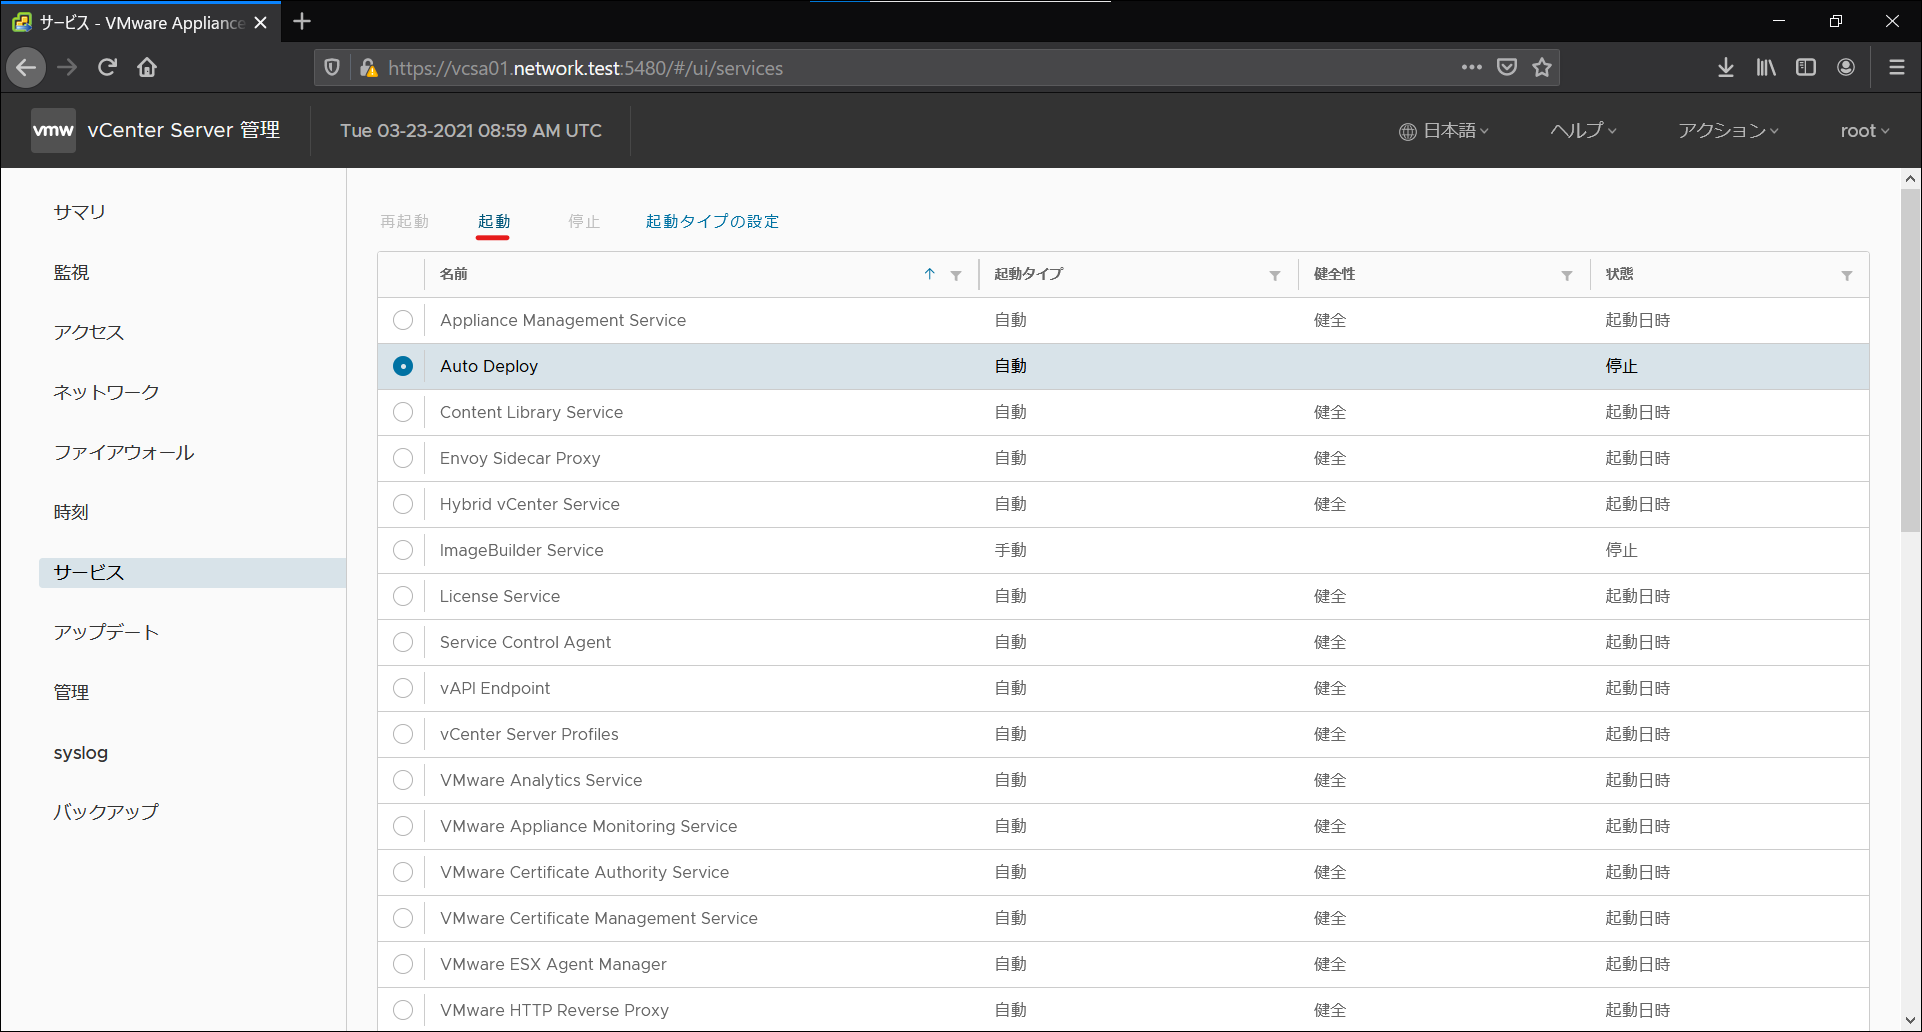Click 起動タイプの設定 button
The height and width of the screenshot is (1032, 1922).
tap(712, 221)
